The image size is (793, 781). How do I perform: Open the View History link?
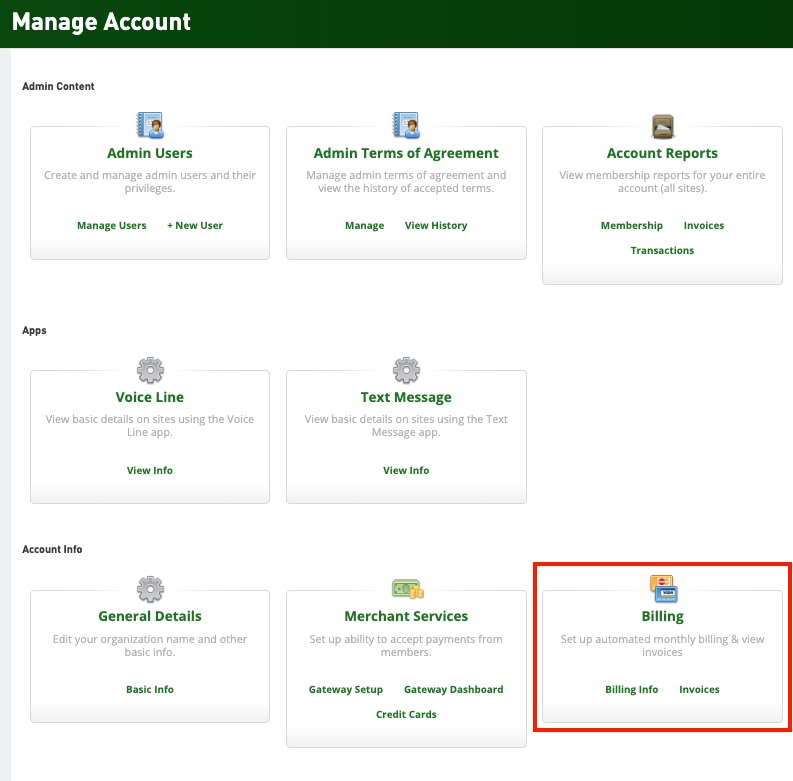click(x=435, y=226)
